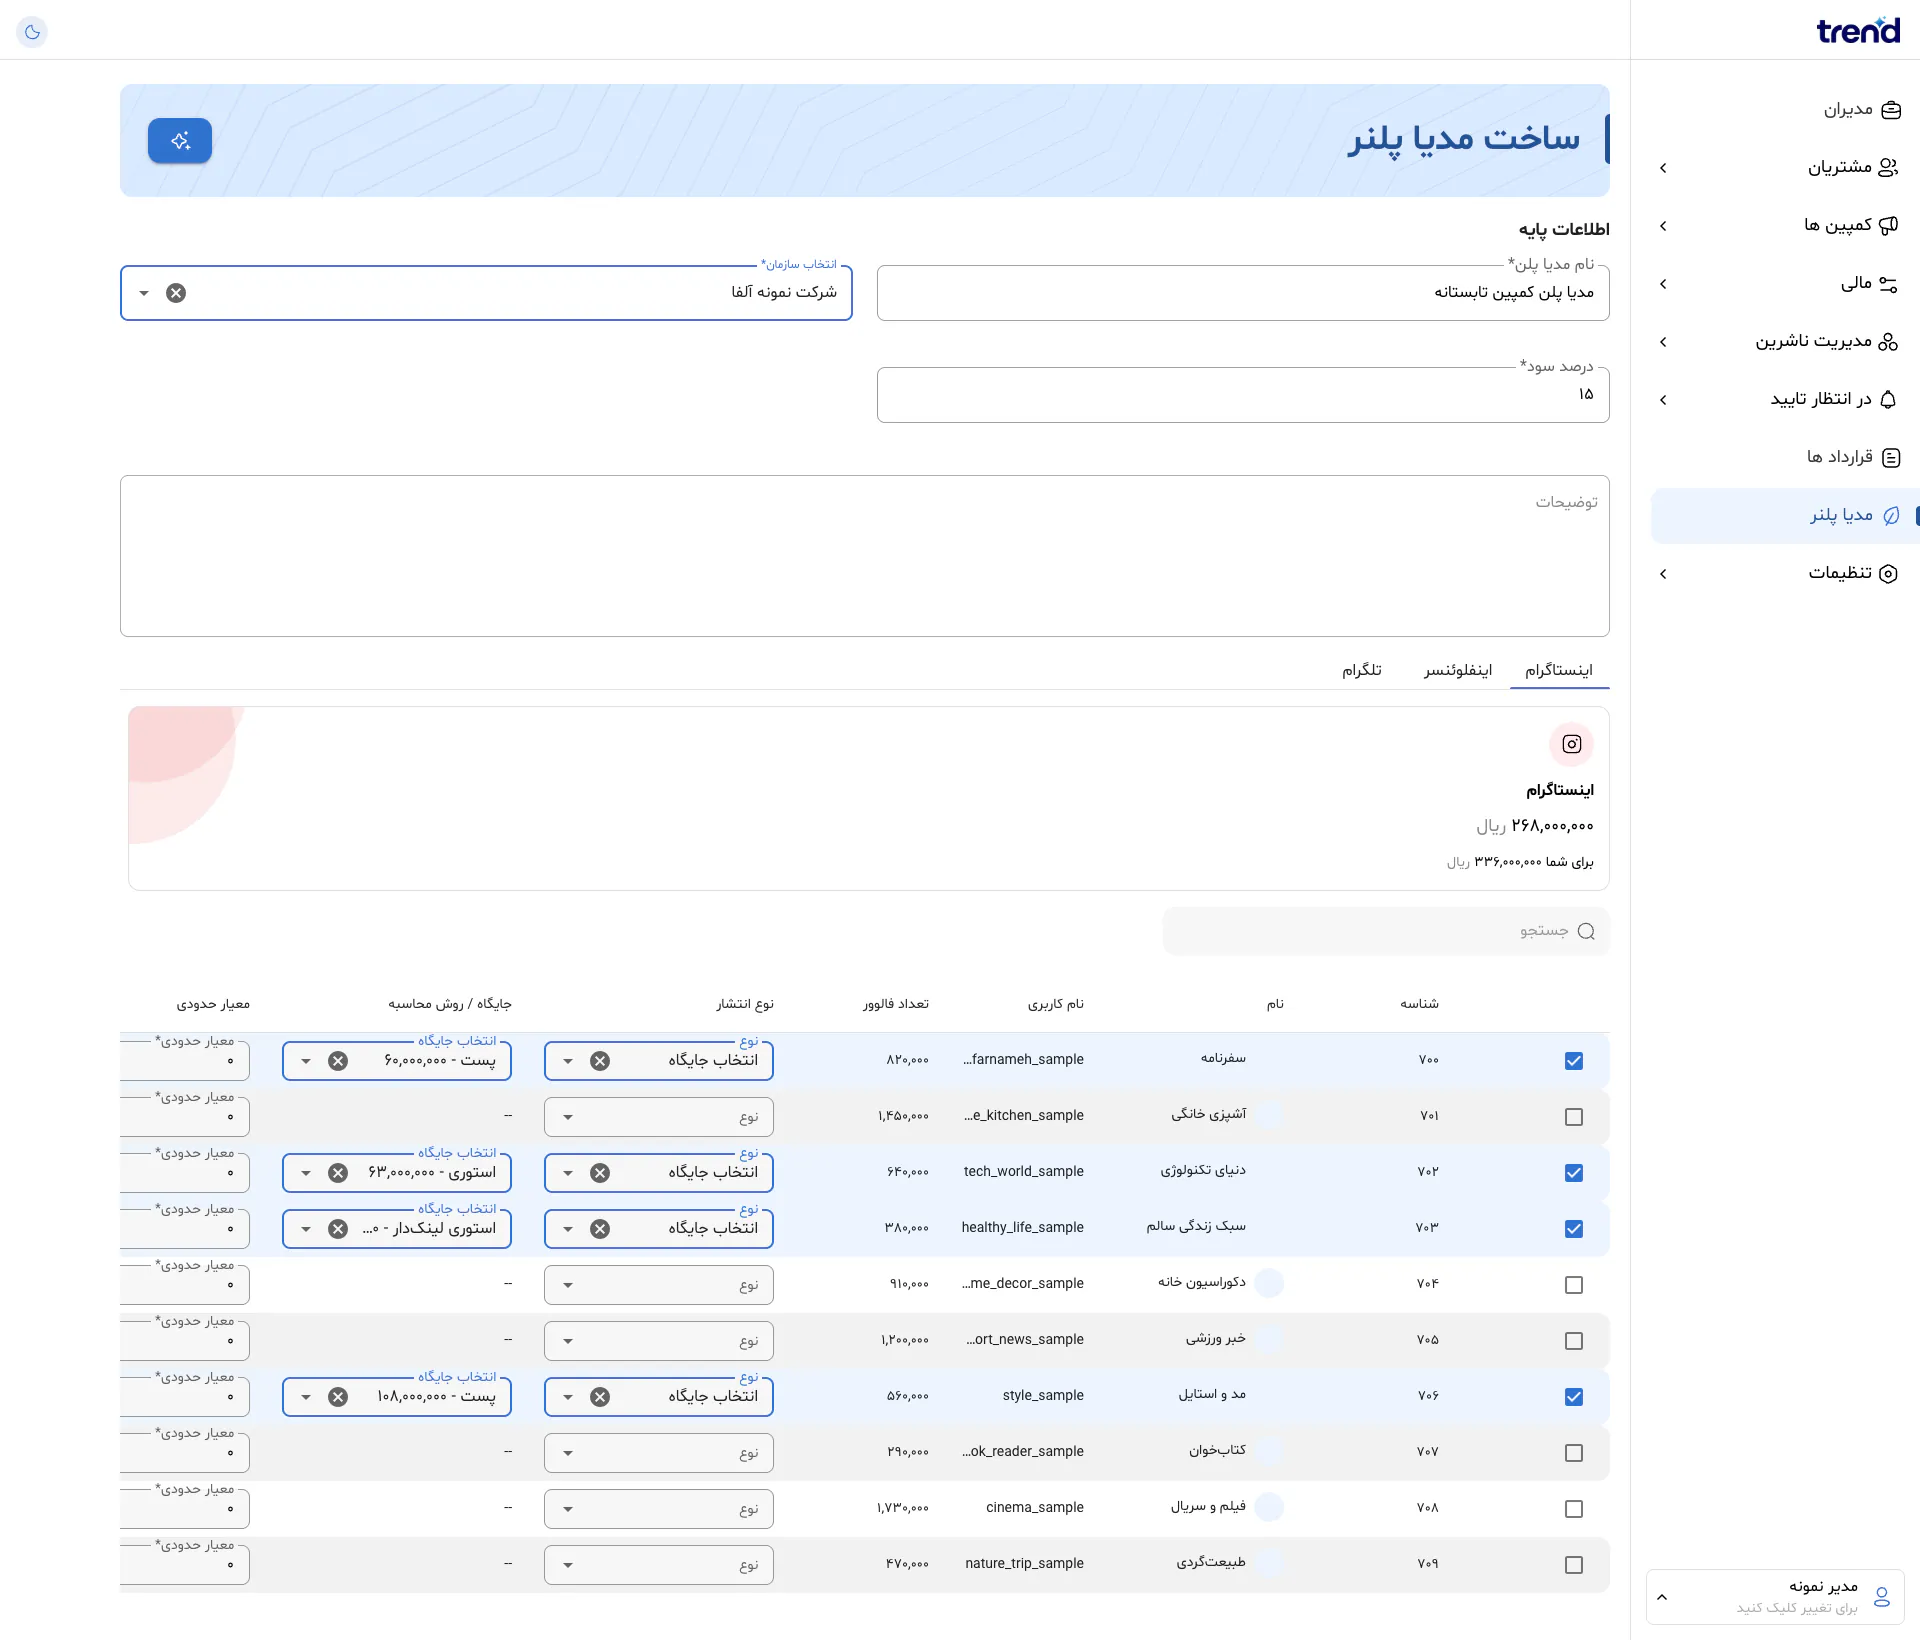Image resolution: width=1920 pixels, height=1640 pixels.
Task: Open قرارداد ها from the sidebar
Action: point(1785,457)
